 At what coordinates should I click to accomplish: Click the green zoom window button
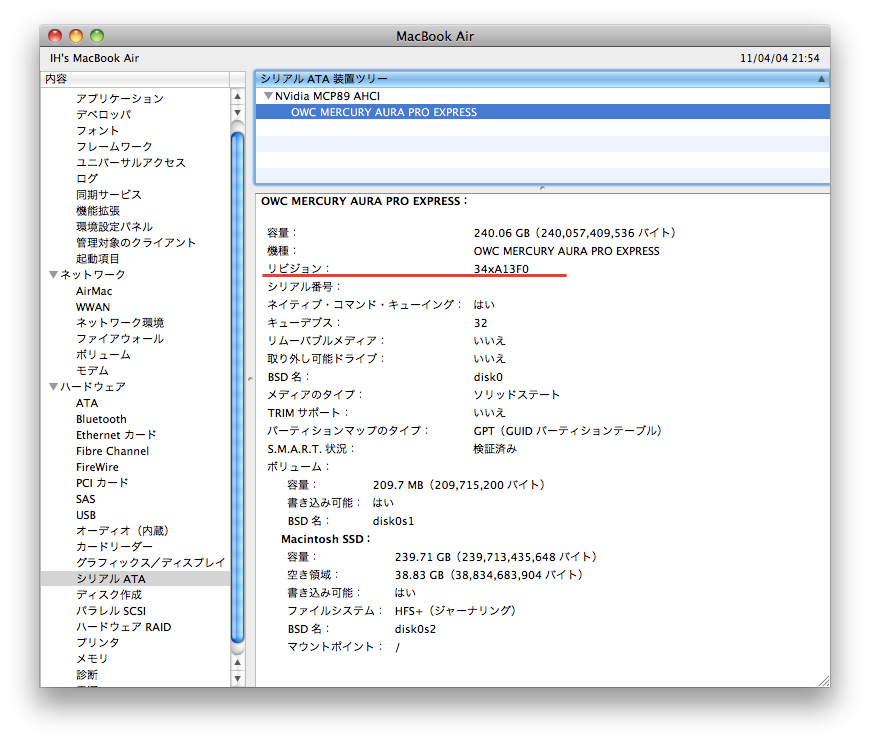pyautogui.click(x=97, y=36)
